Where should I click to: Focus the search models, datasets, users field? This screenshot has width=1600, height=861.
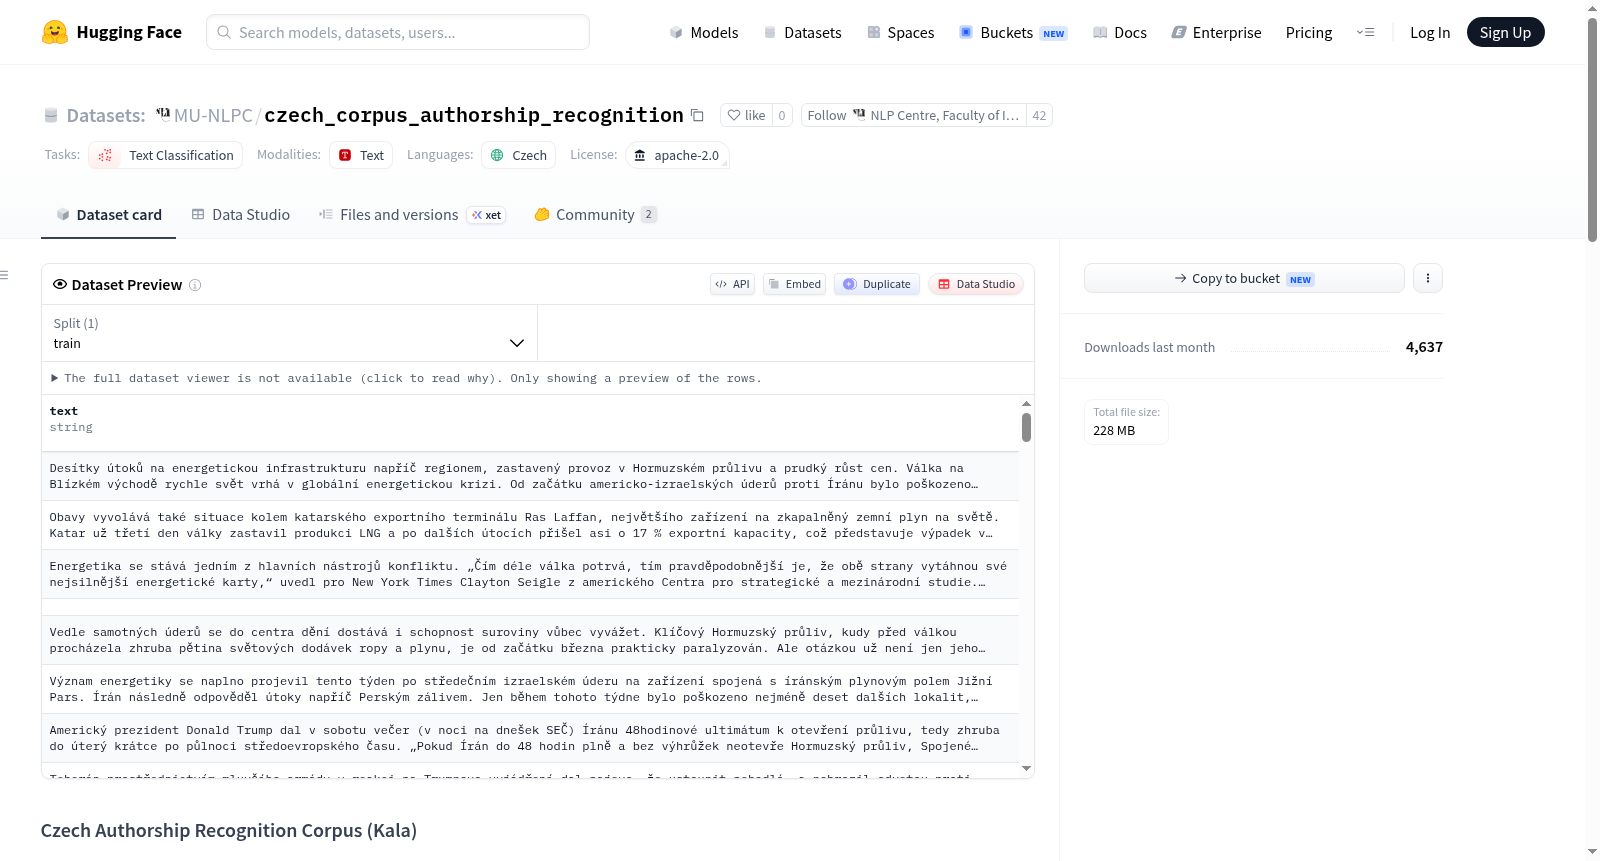(398, 32)
